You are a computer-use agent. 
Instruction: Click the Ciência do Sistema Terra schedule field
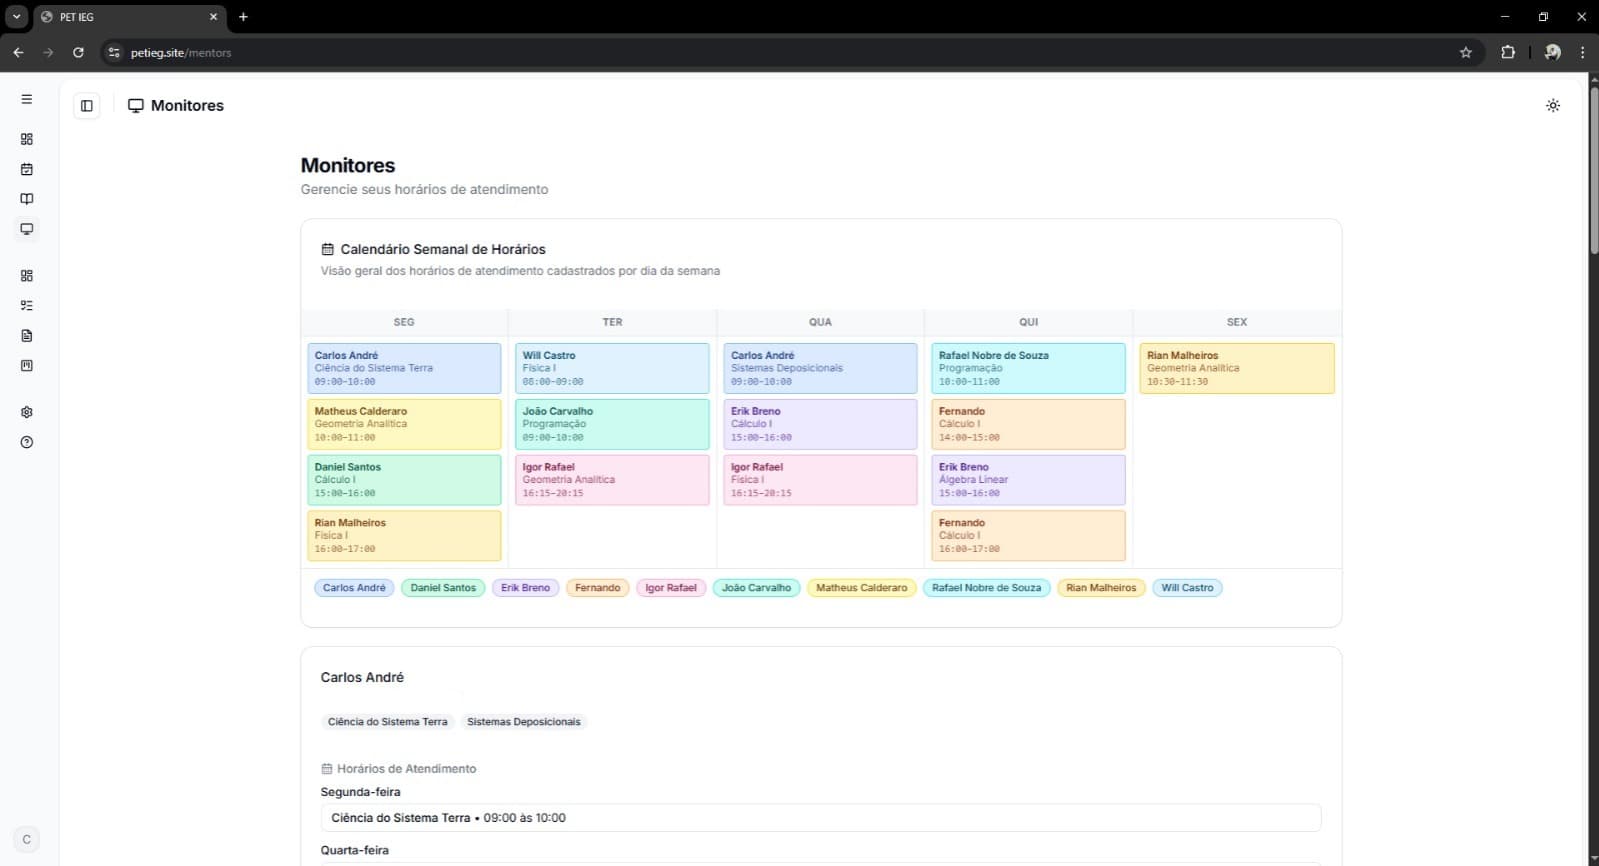click(x=820, y=818)
